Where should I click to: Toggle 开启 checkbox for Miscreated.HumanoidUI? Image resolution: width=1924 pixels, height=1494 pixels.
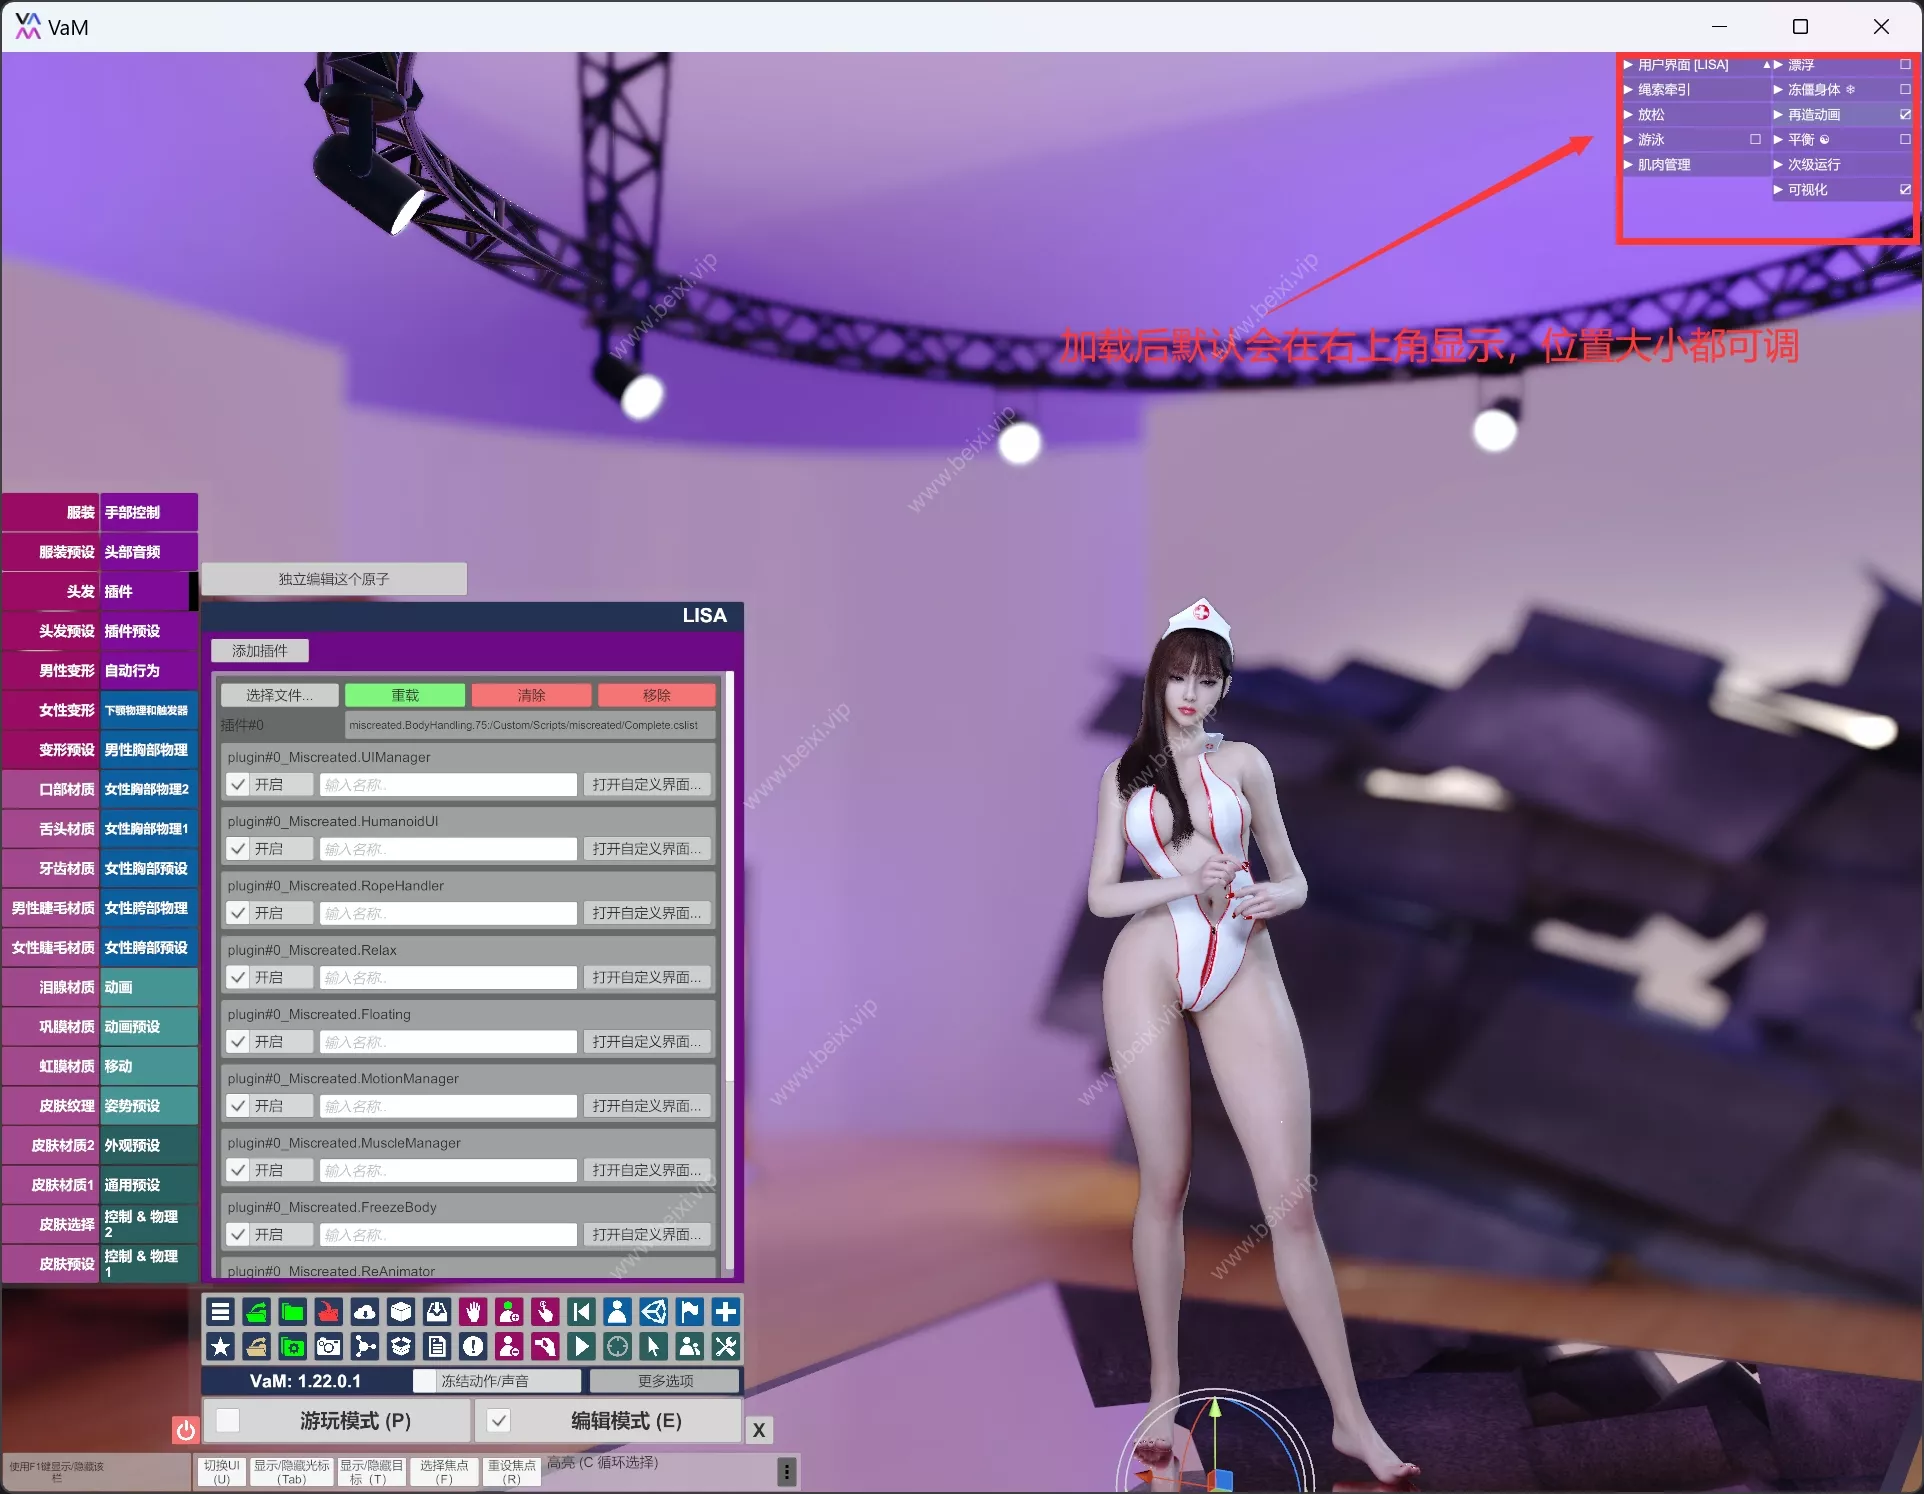[238, 849]
